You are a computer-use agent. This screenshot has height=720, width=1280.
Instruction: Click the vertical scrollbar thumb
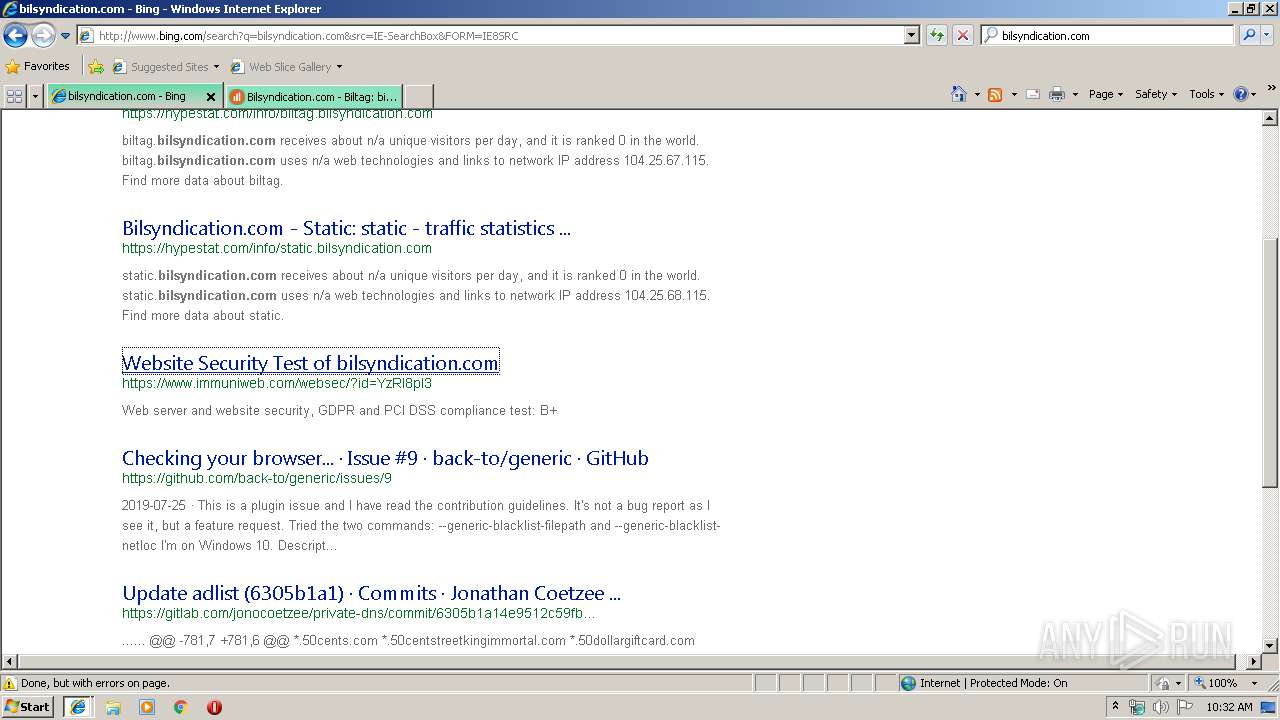coord(1270,364)
